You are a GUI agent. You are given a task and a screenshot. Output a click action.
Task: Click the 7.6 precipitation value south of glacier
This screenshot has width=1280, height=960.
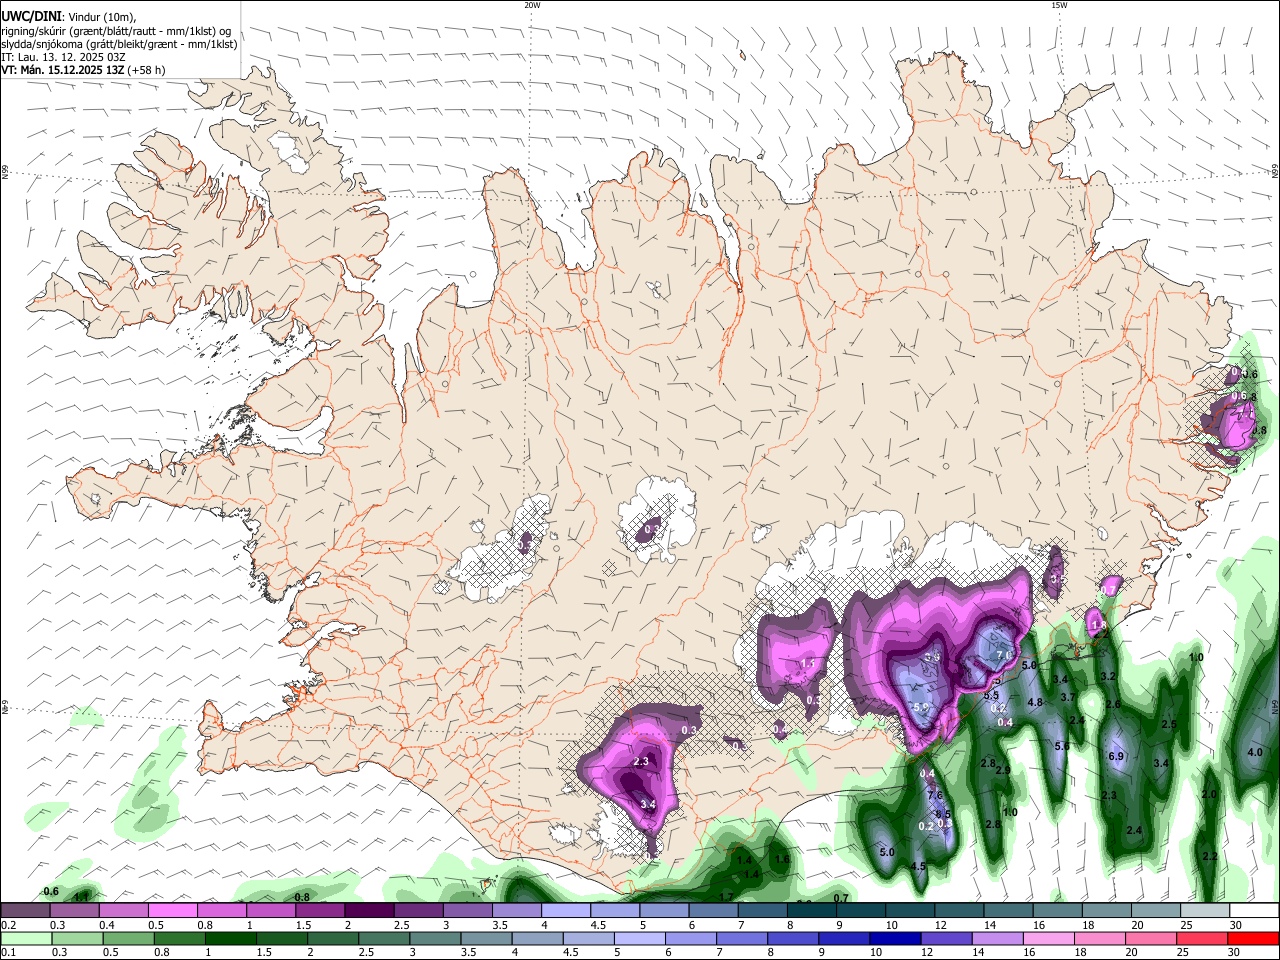(935, 795)
